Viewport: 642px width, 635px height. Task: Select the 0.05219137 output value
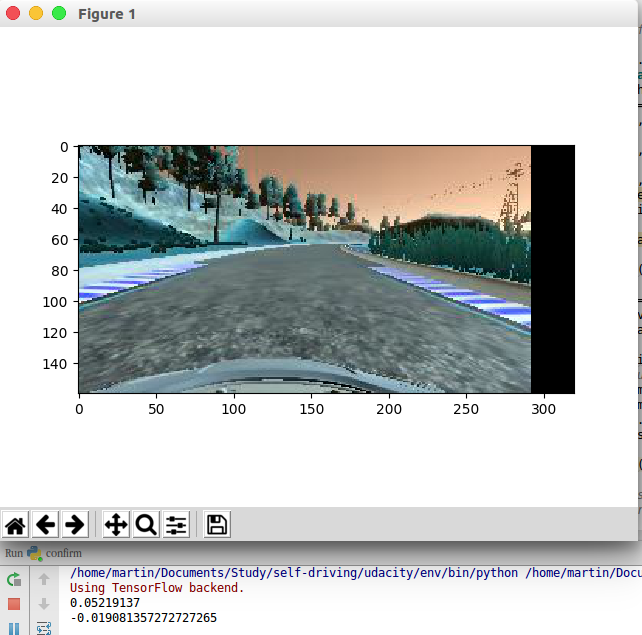[x=105, y=603]
